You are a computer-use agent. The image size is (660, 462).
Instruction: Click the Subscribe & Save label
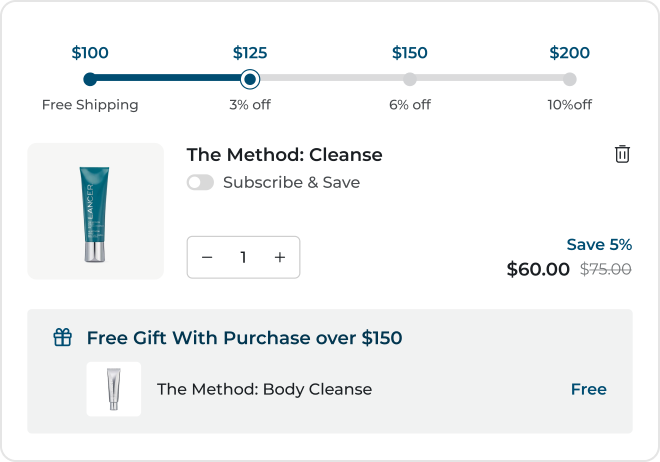tap(291, 183)
